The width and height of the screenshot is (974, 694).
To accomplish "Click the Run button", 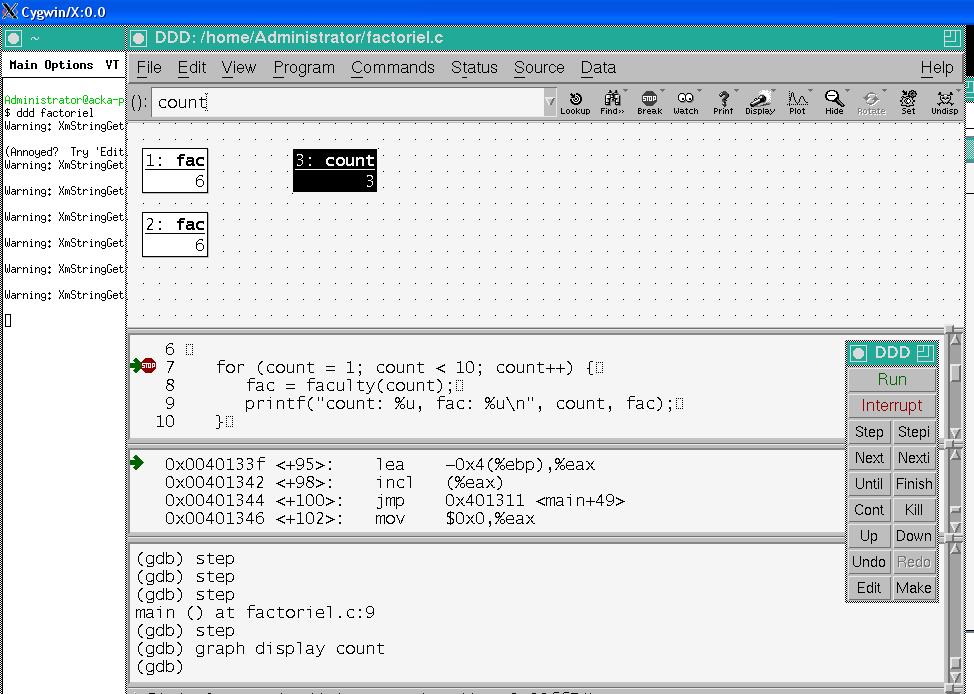I will click(892, 379).
